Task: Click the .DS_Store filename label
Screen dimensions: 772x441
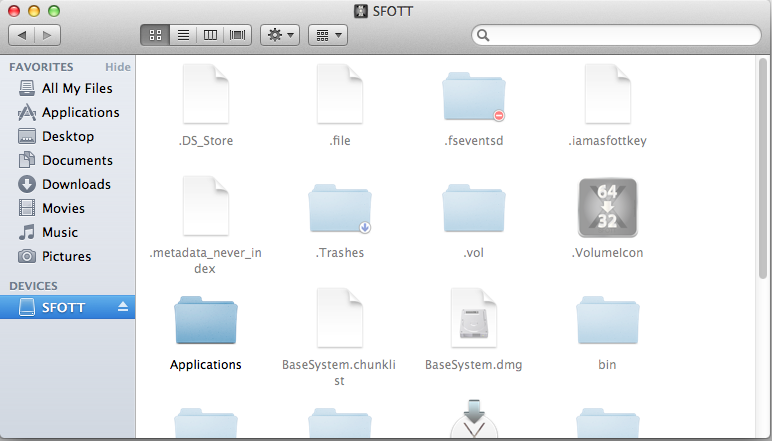Action: 206,141
